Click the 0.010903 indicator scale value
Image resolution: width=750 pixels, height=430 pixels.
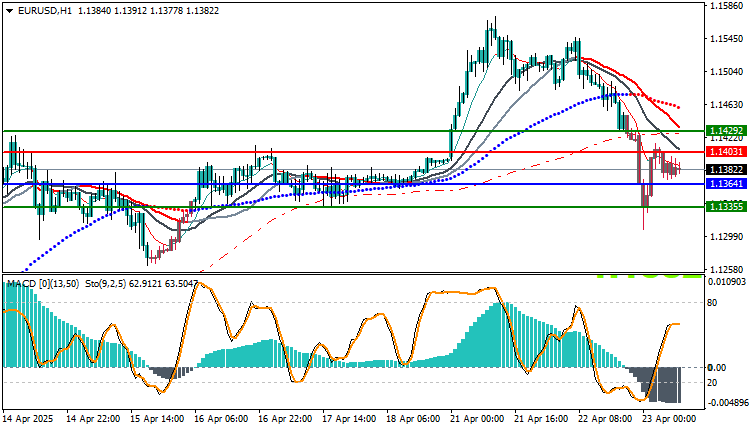pyautogui.click(x=727, y=282)
